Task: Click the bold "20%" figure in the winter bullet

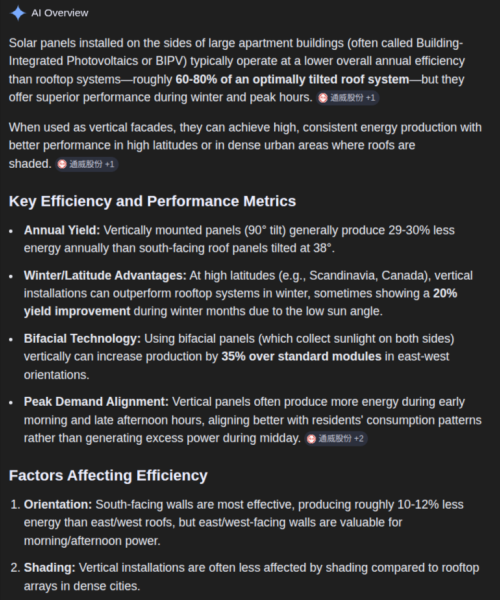Action: (x=445, y=293)
